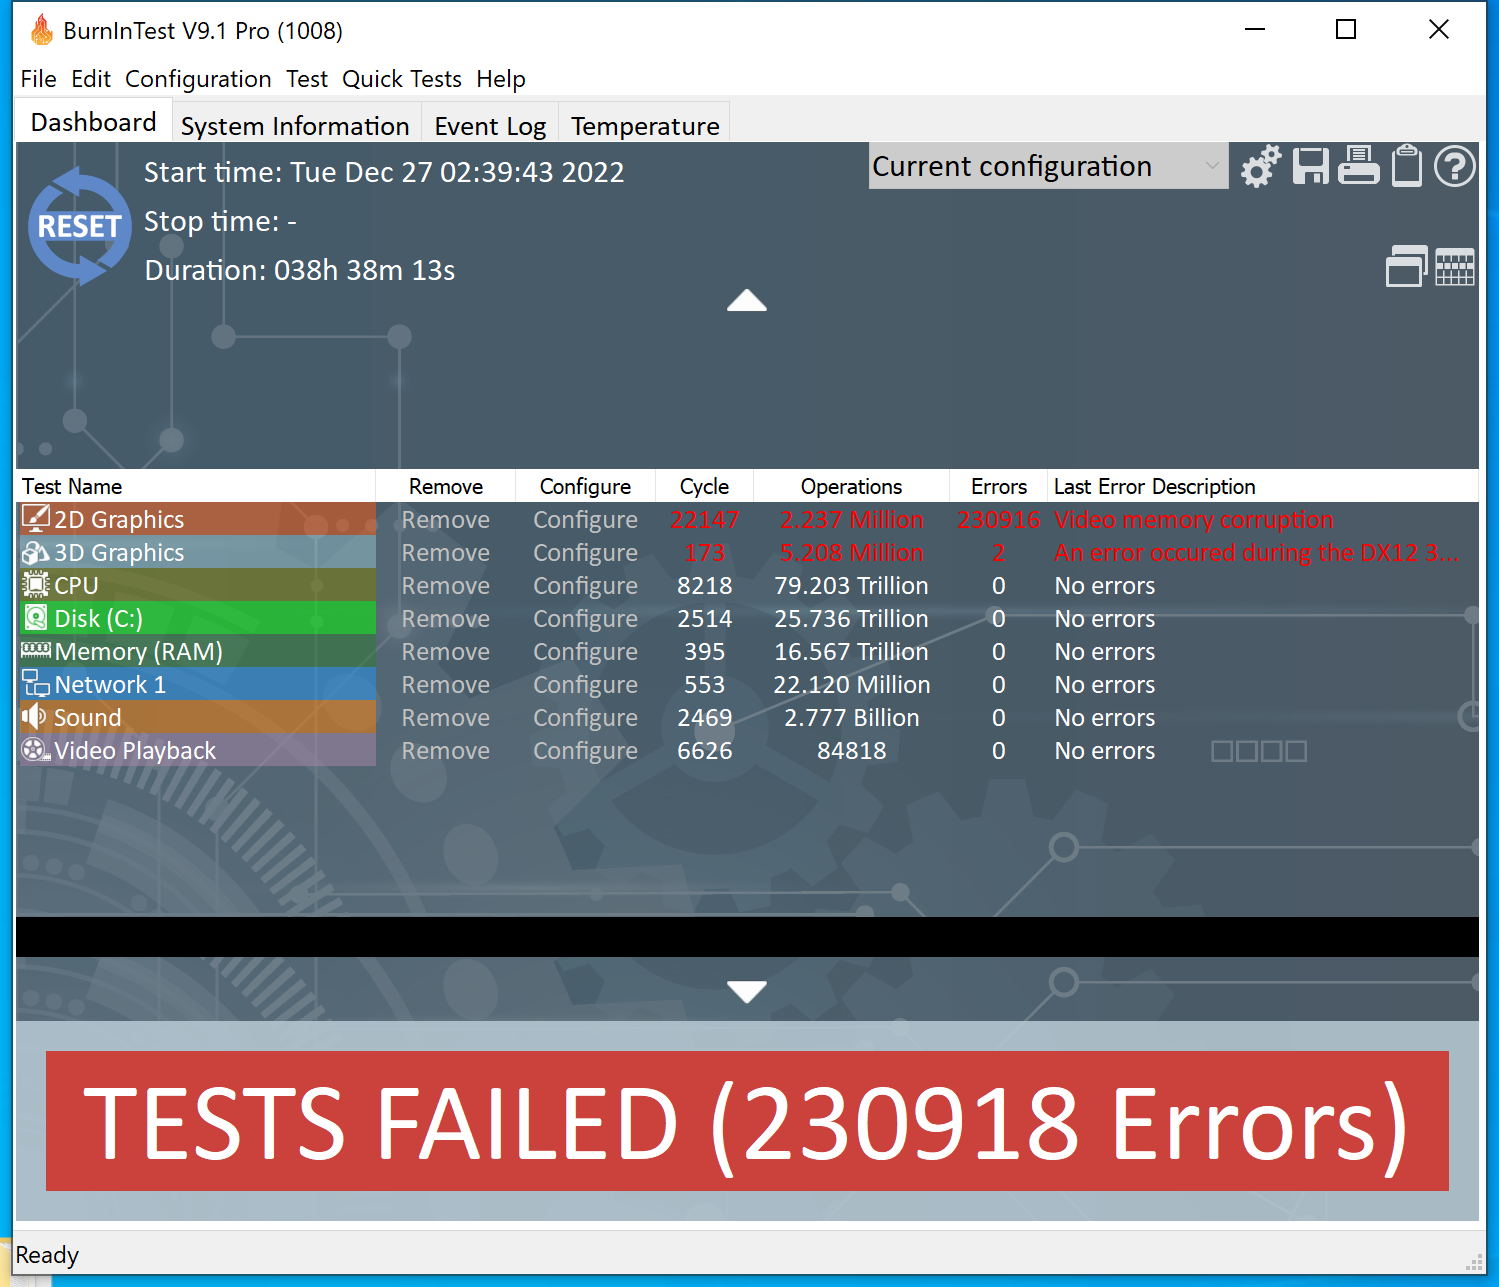
Task: Click the Sound speaker icon
Action: point(35,717)
